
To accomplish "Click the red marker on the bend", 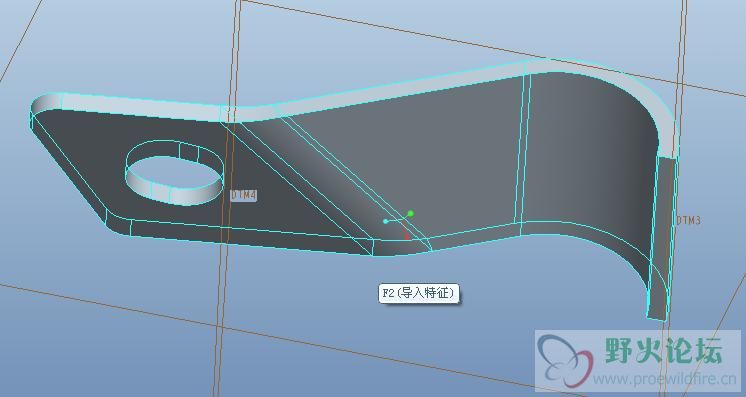I will 407,236.
